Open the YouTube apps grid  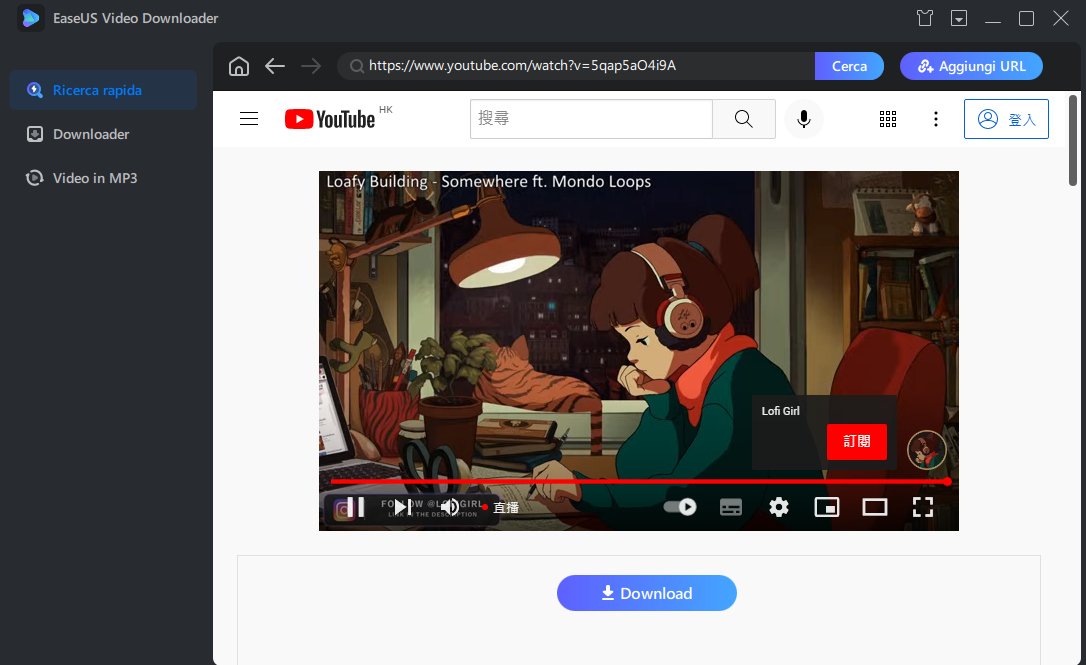coord(888,119)
